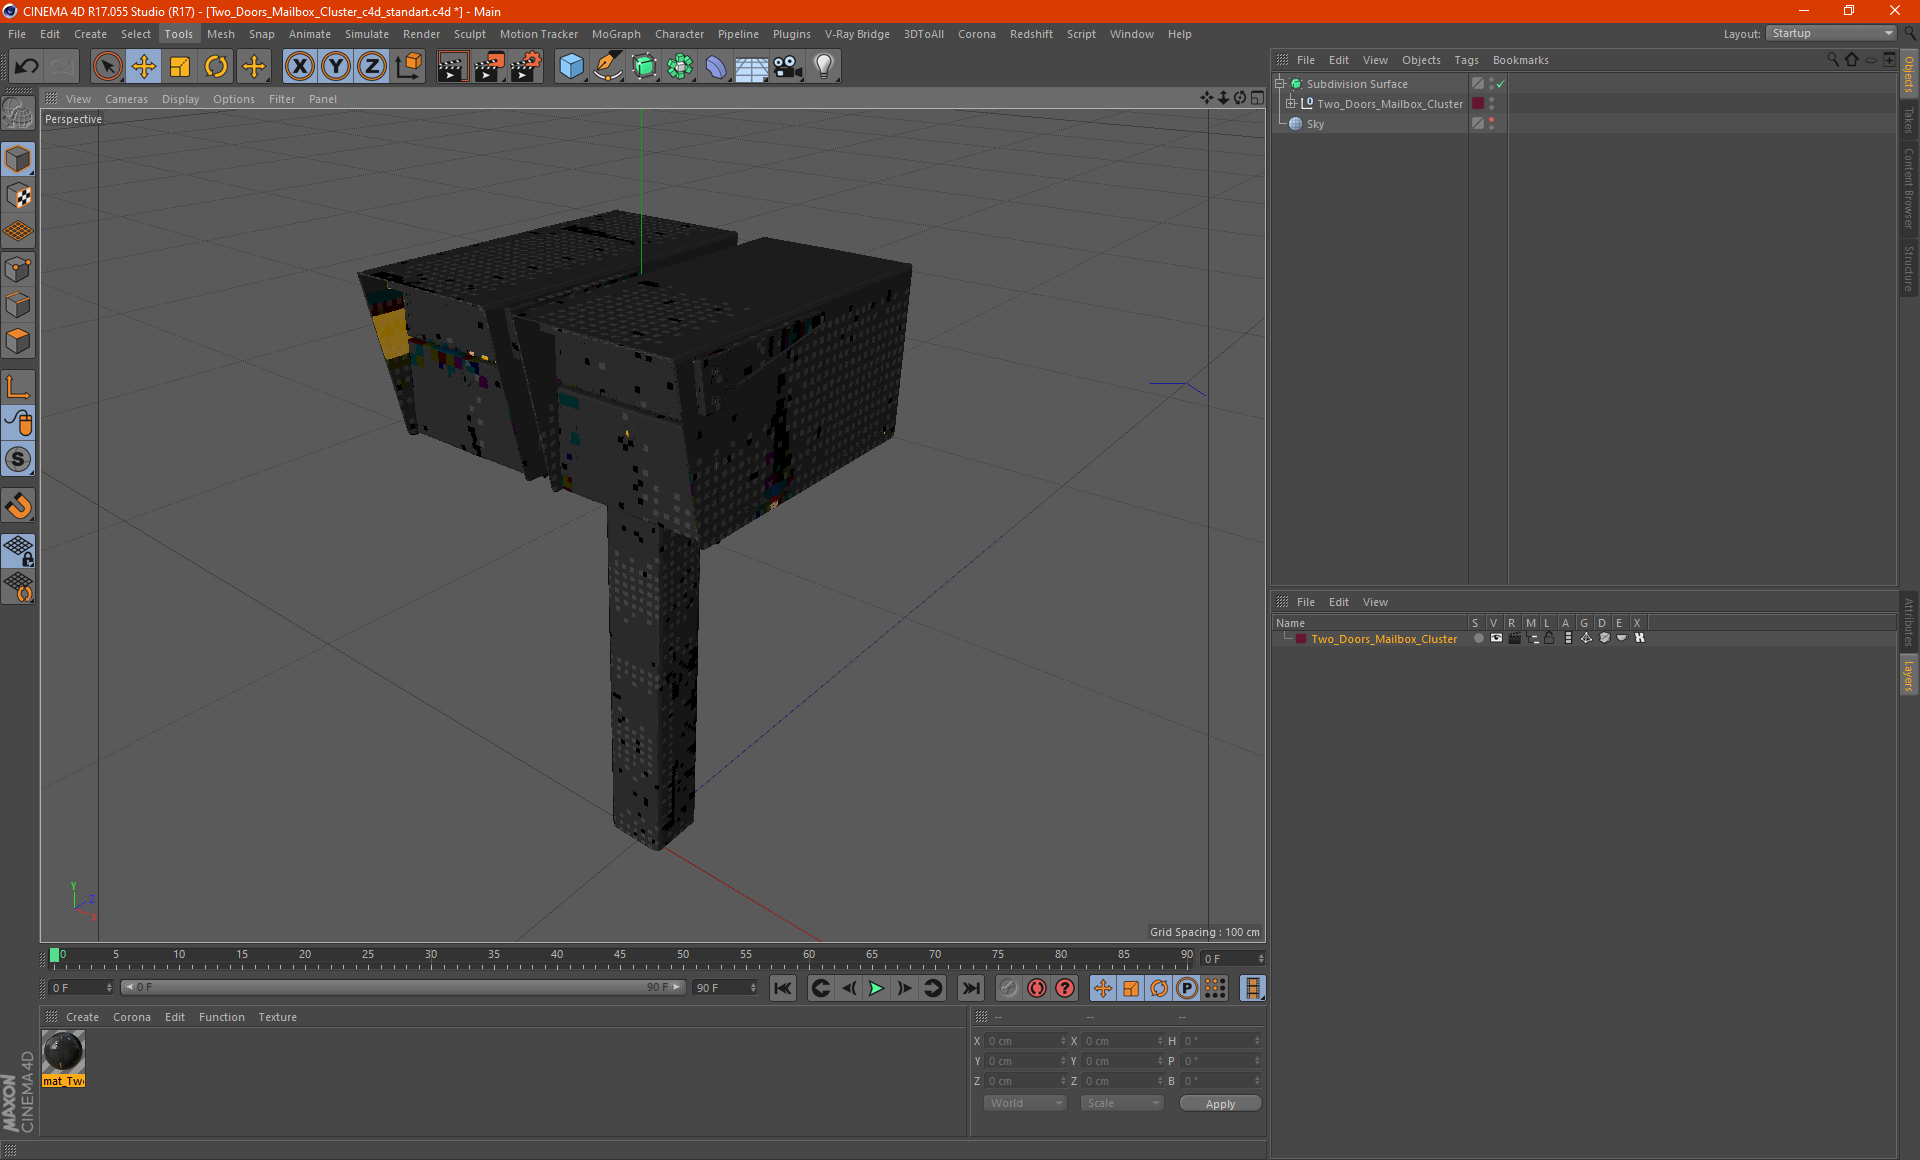Open the Scale mode dropdown
1920x1160 pixels.
point(1122,1103)
